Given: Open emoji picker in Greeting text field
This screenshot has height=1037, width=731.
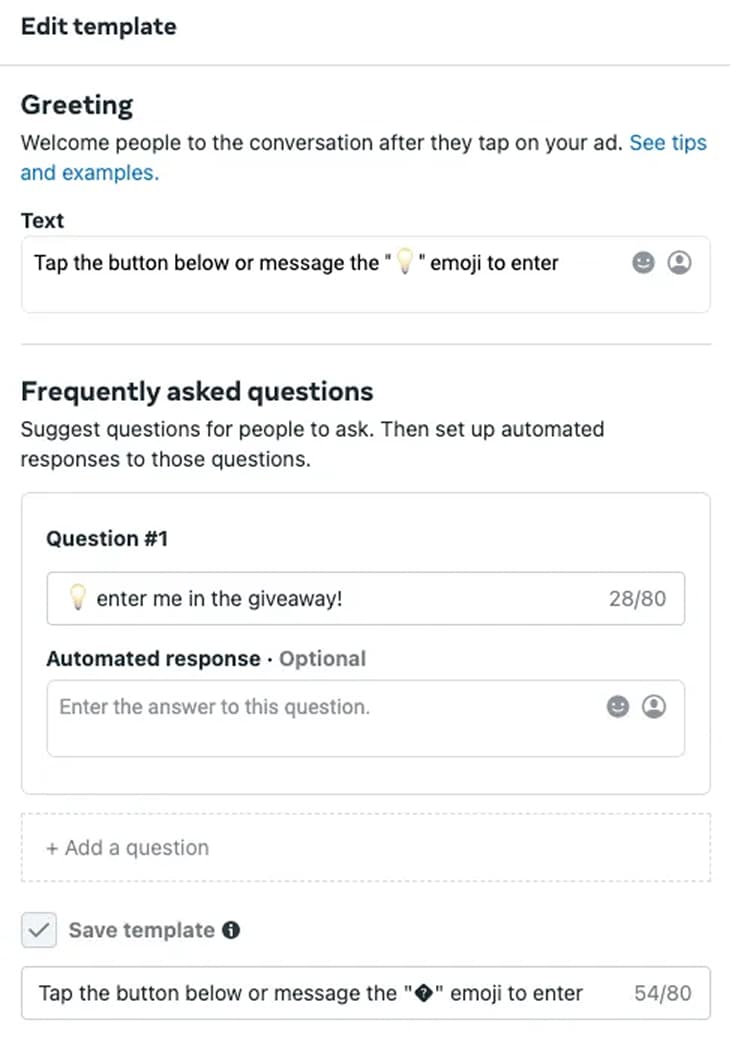Looking at the screenshot, I should pos(645,263).
